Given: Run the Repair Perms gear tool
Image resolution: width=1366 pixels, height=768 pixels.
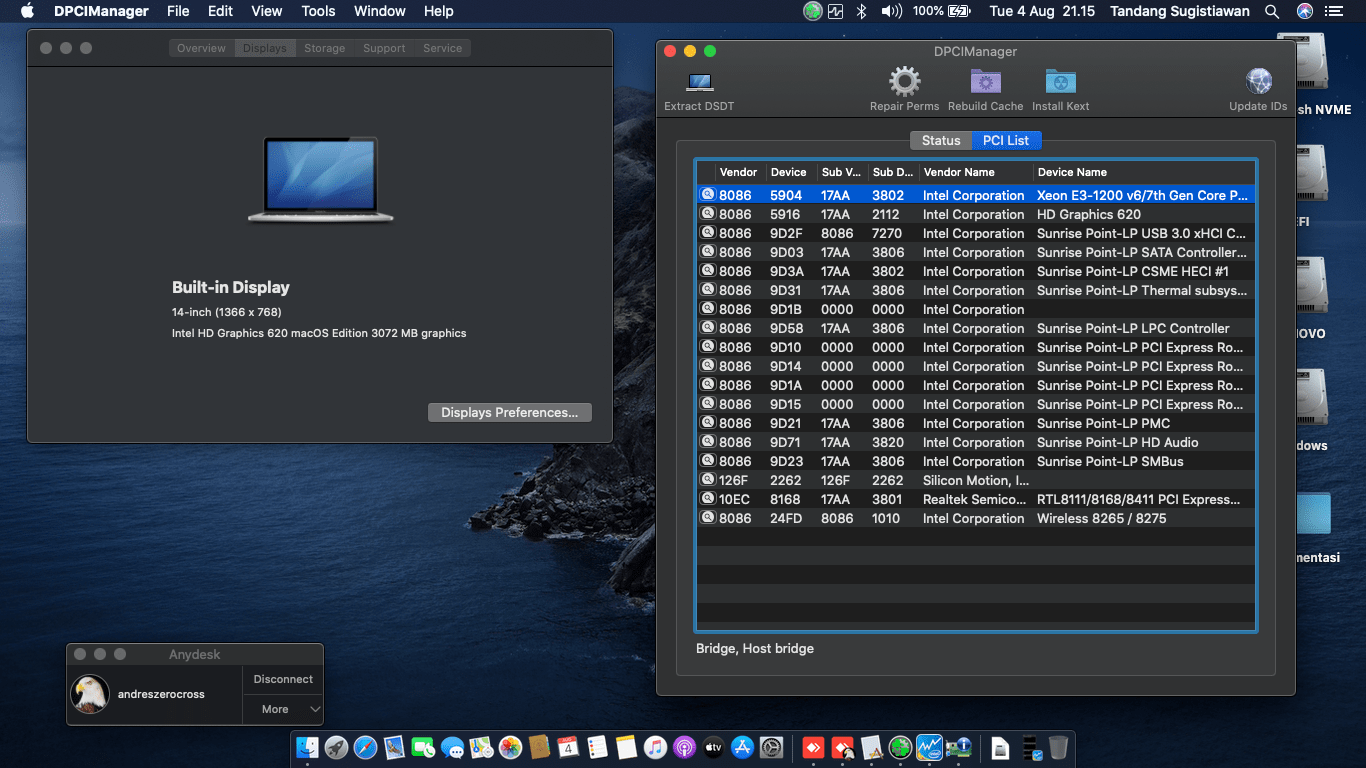Looking at the screenshot, I should click(x=904, y=81).
